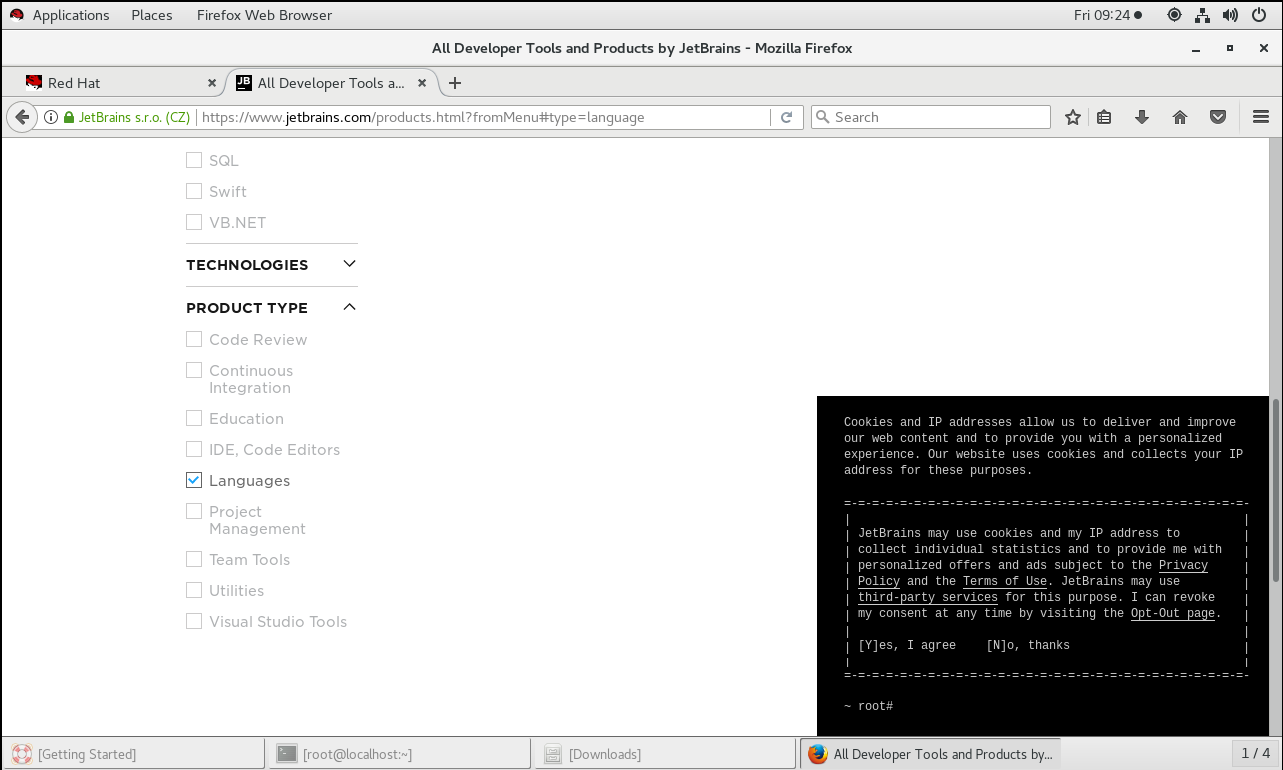Screen dimensions: 1283x770
Task: Open the Opt-Out page link
Action: click(1173, 613)
